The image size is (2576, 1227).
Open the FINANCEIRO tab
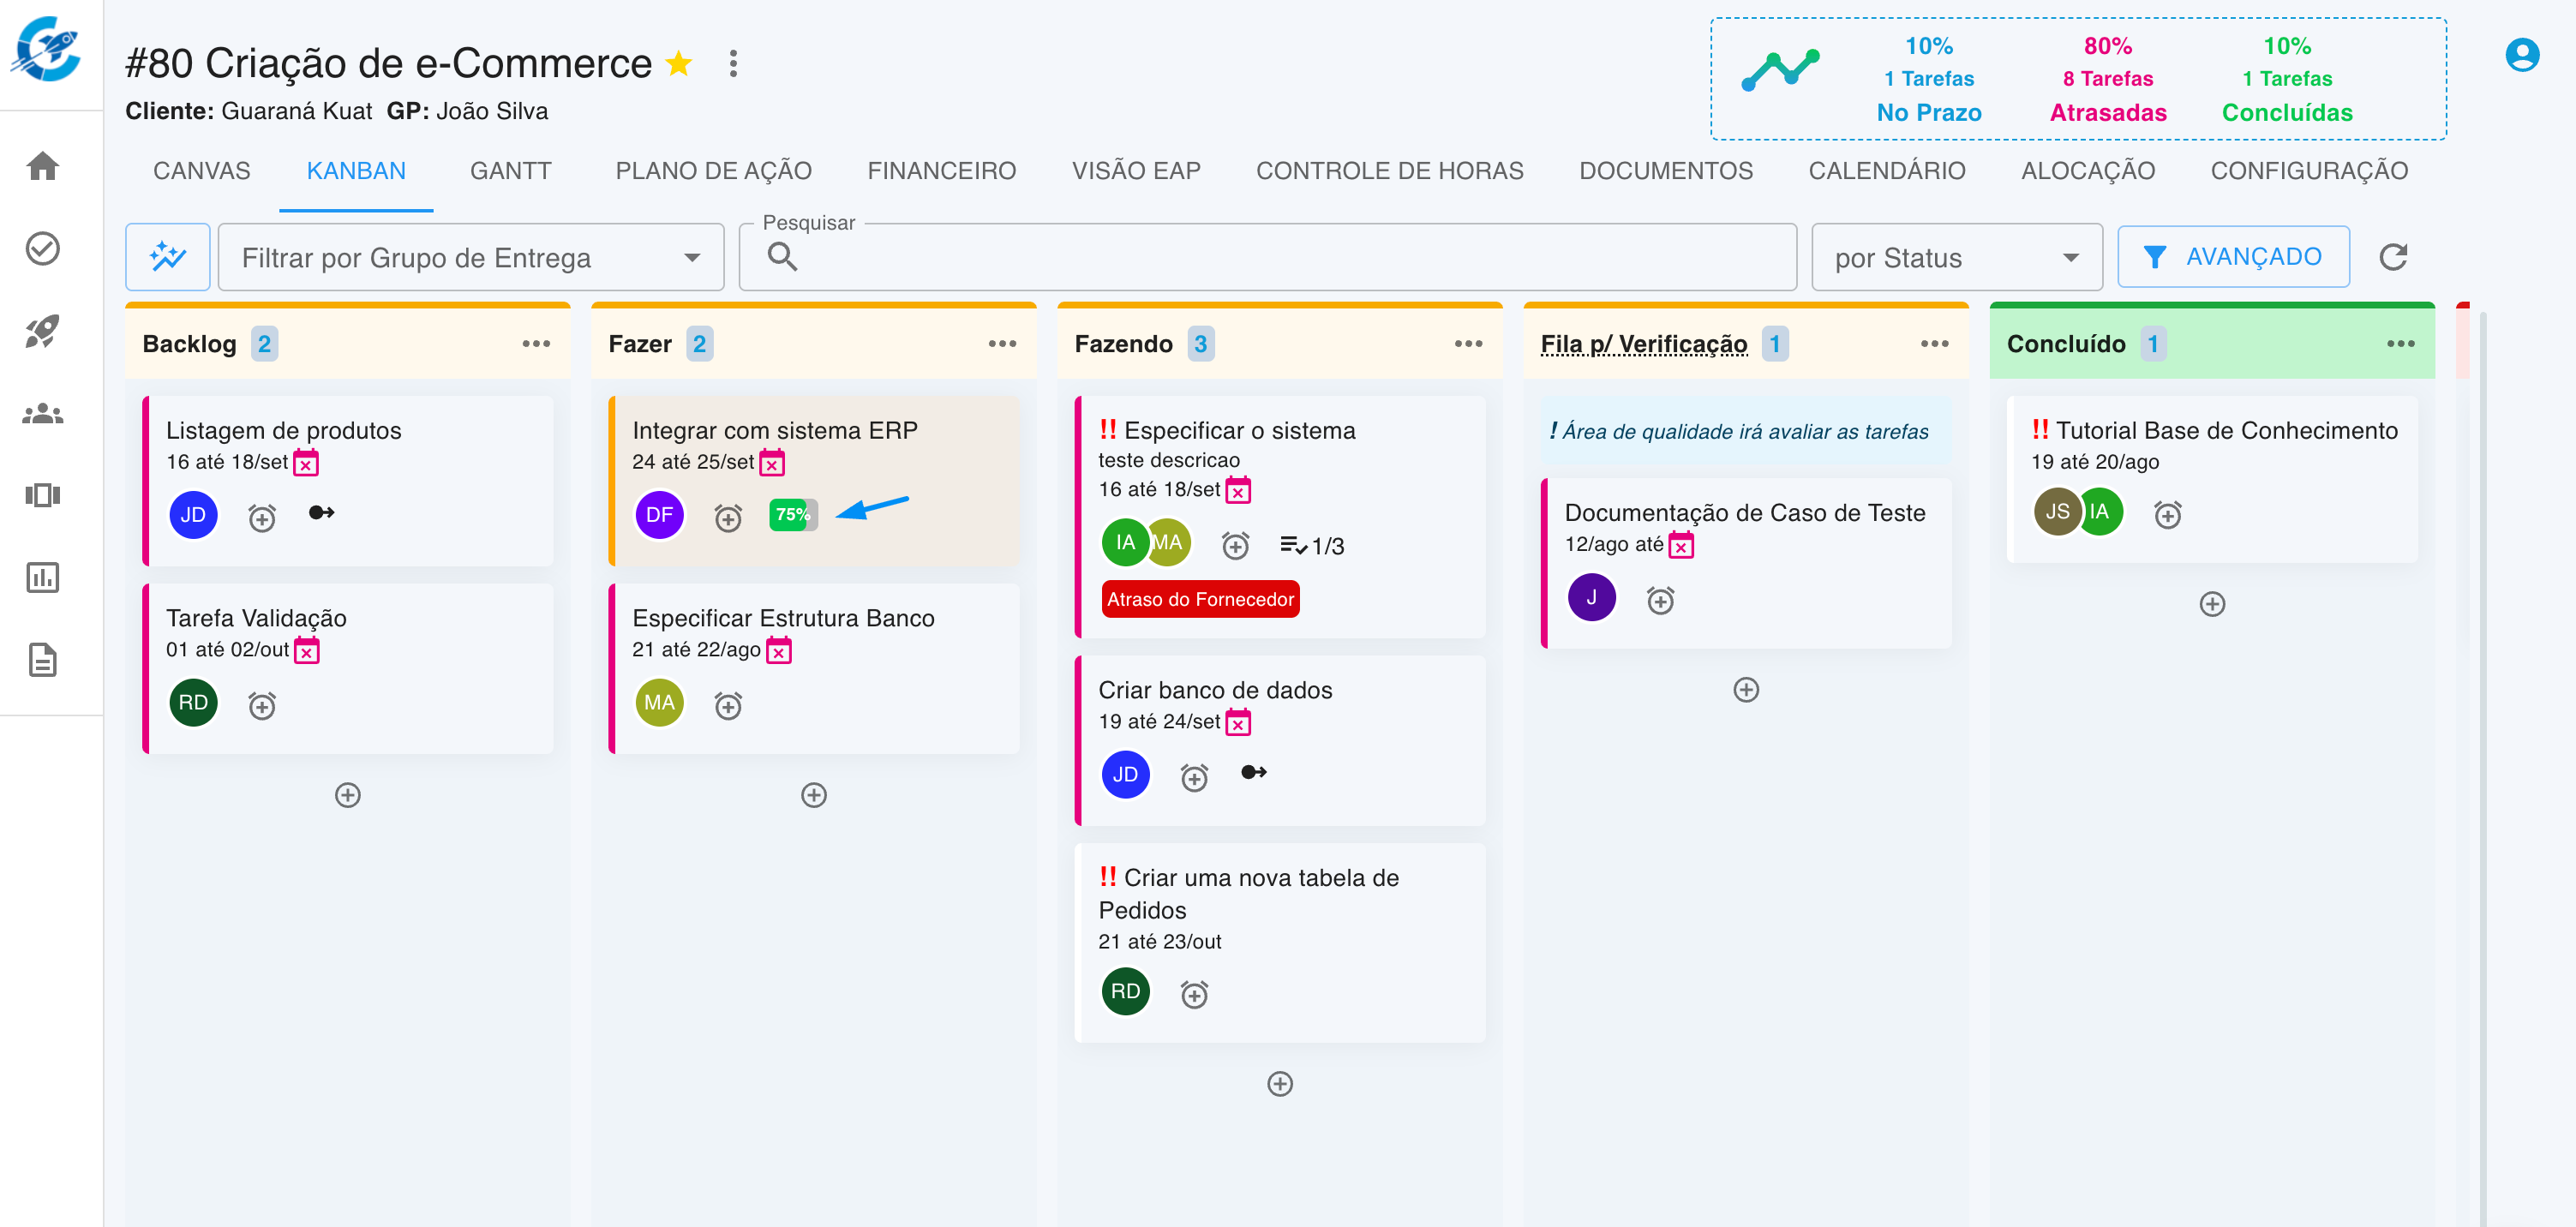(x=941, y=171)
